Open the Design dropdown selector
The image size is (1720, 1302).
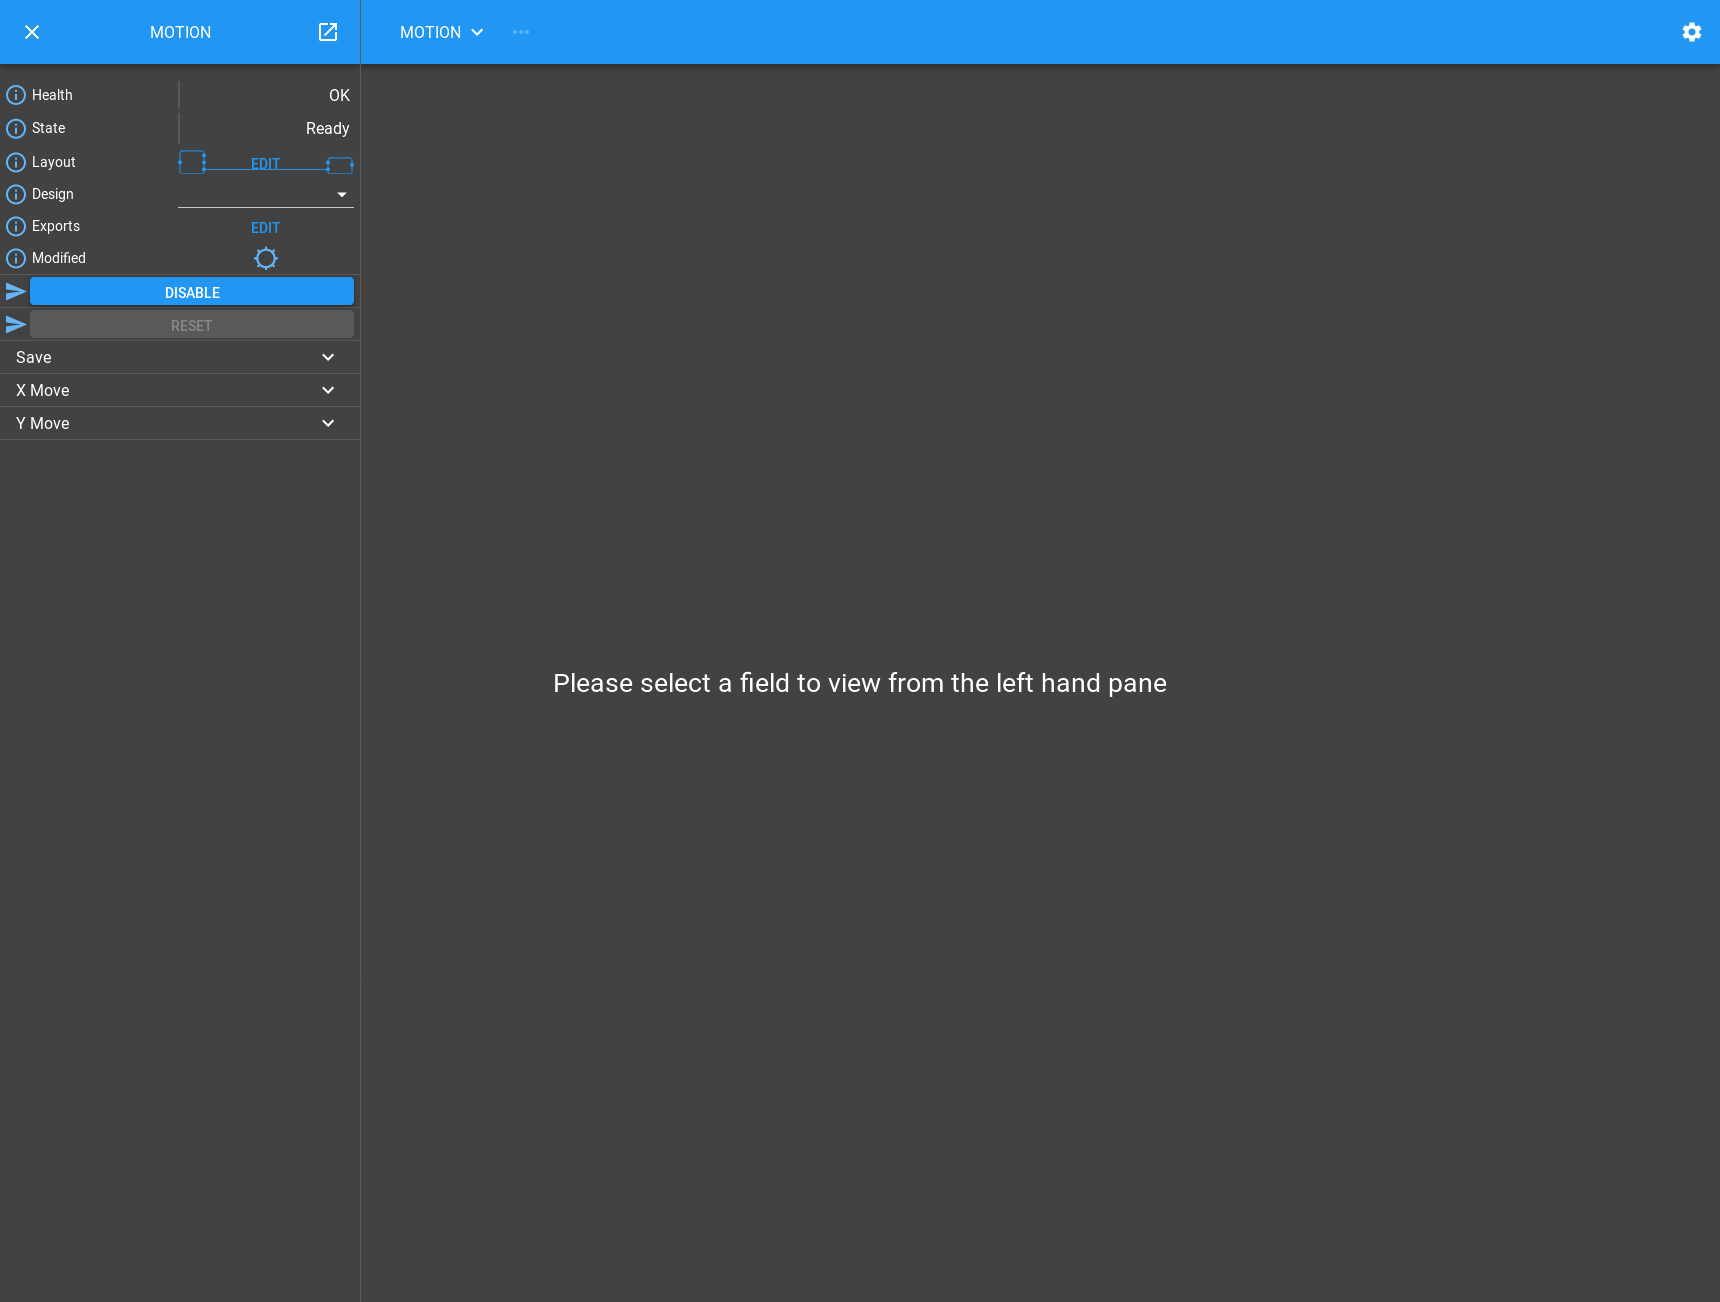click(266, 194)
